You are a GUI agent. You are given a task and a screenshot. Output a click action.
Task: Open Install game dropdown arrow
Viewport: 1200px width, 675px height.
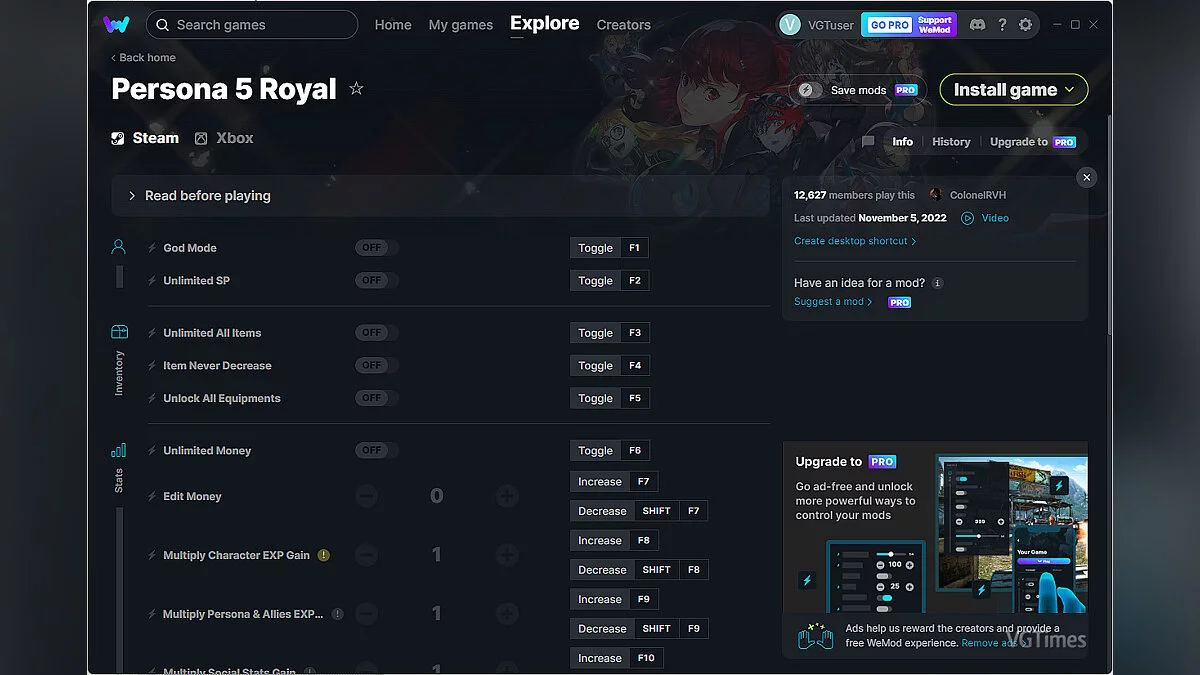[x=1069, y=90]
